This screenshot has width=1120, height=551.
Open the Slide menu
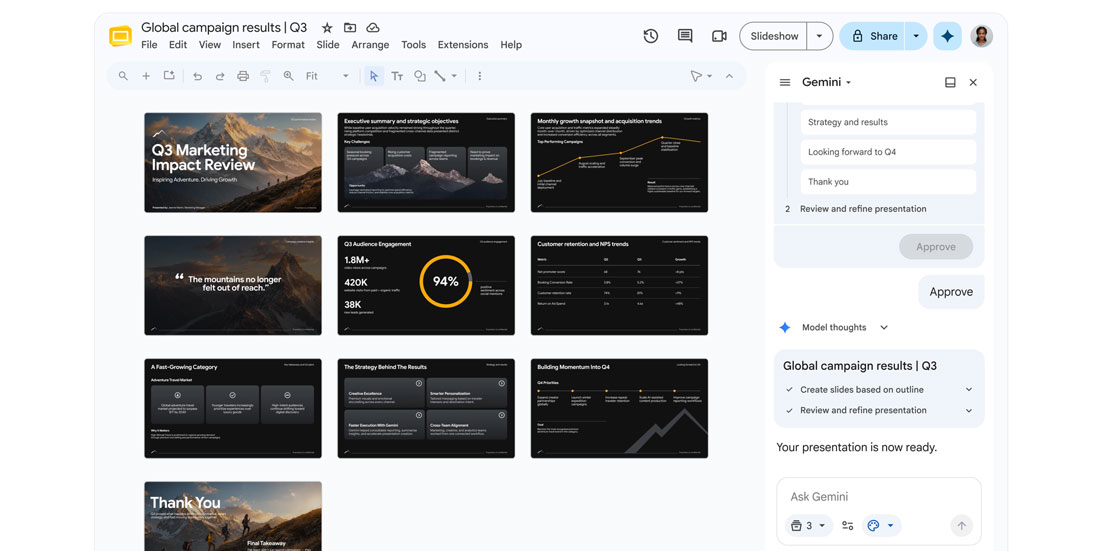coord(328,44)
